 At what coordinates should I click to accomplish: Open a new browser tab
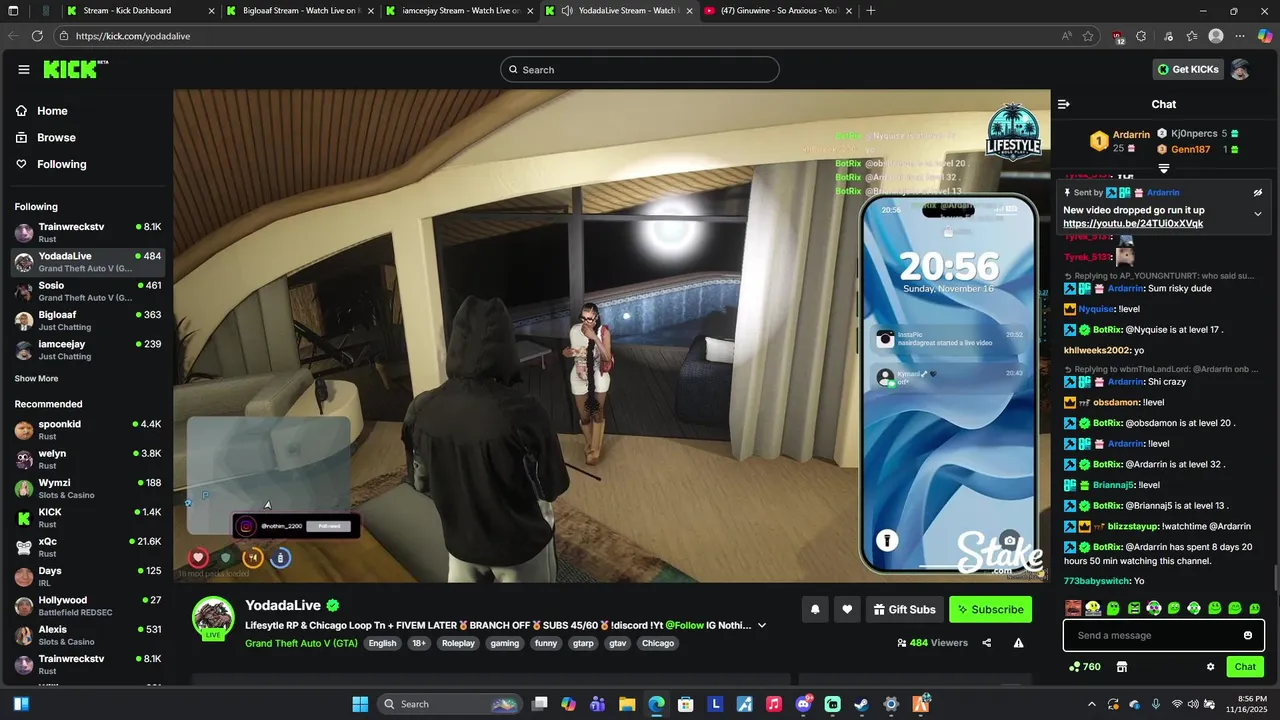coord(871,10)
